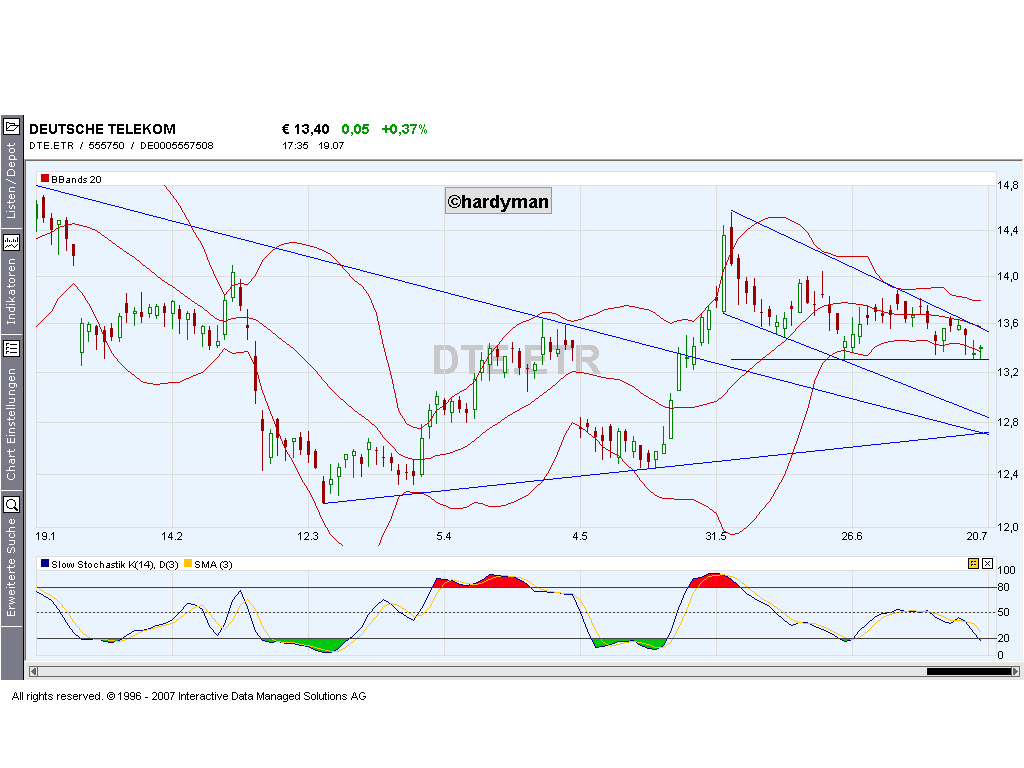This screenshot has width=1024, height=768.
Task: Remove the Slow Stochastik panel via X icon
Action: click(x=985, y=565)
